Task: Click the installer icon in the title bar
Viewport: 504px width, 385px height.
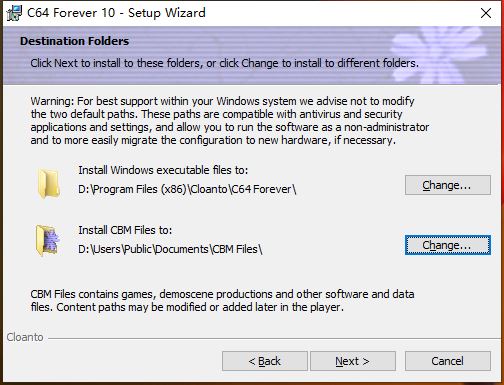Action: (x=14, y=13)
